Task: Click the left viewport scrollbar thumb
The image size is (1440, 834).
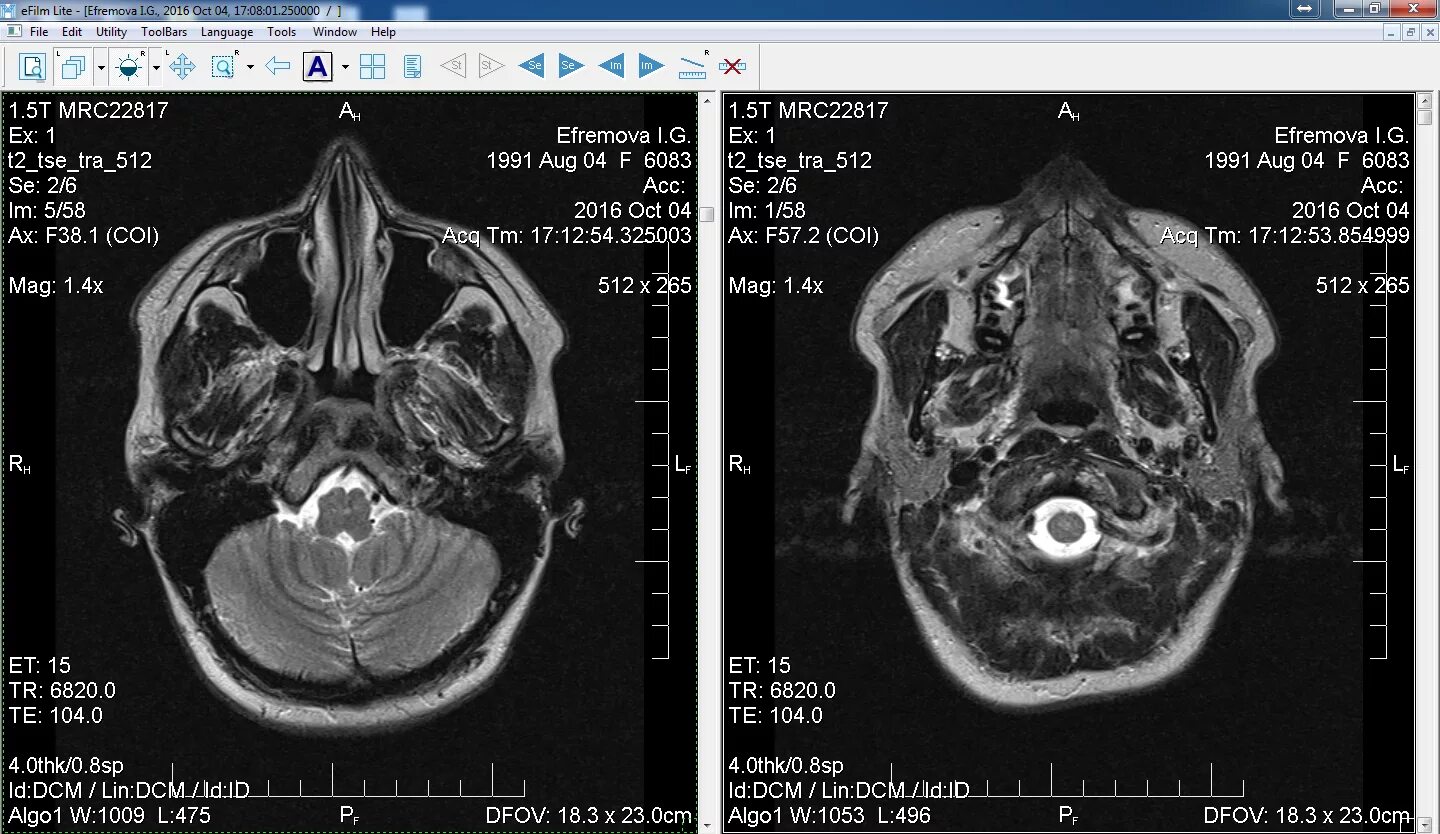Action: [707, 214]
